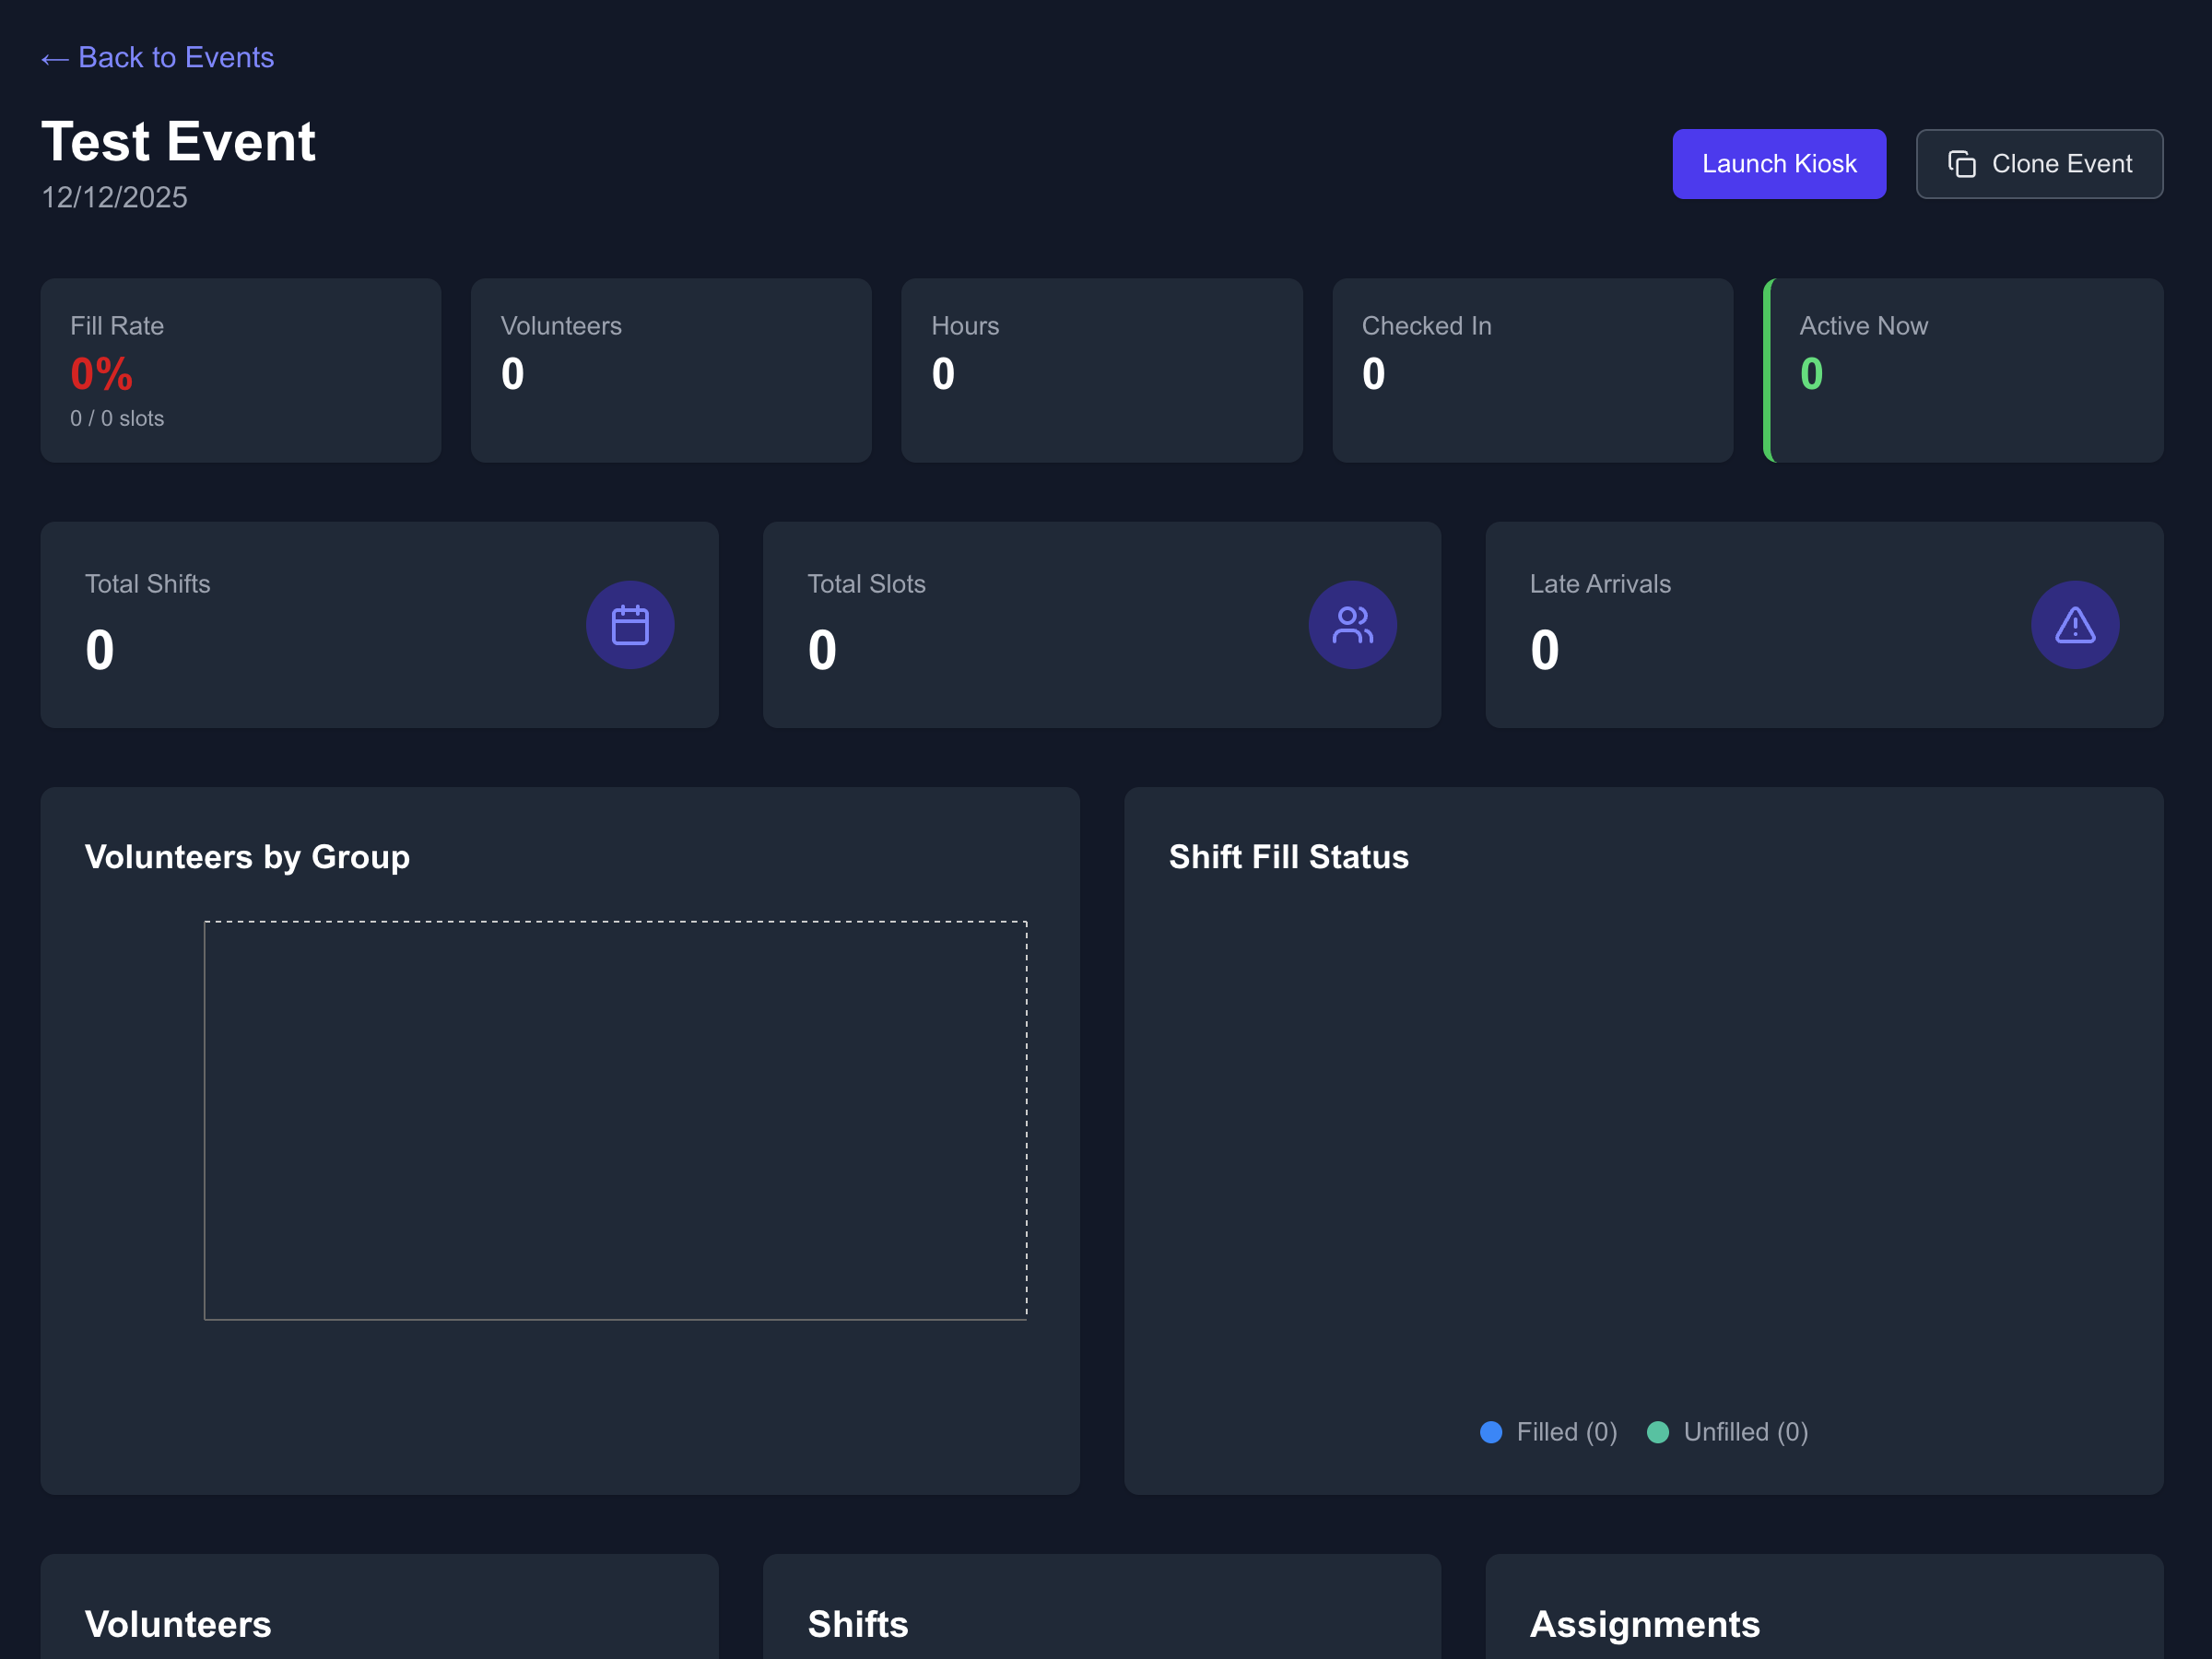Click the people icon on Total Slots
The height and width of the screenshot is (1659, 2212).
[1352, 625]
